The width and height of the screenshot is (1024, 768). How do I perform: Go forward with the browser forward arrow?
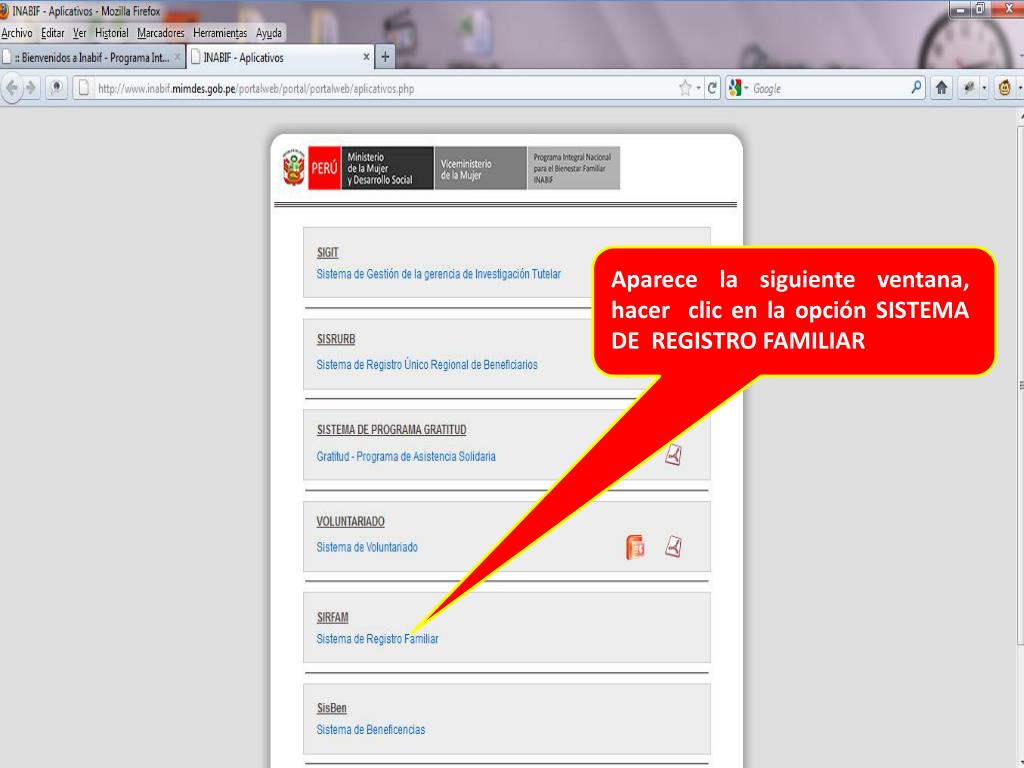(x=31, y=88)
